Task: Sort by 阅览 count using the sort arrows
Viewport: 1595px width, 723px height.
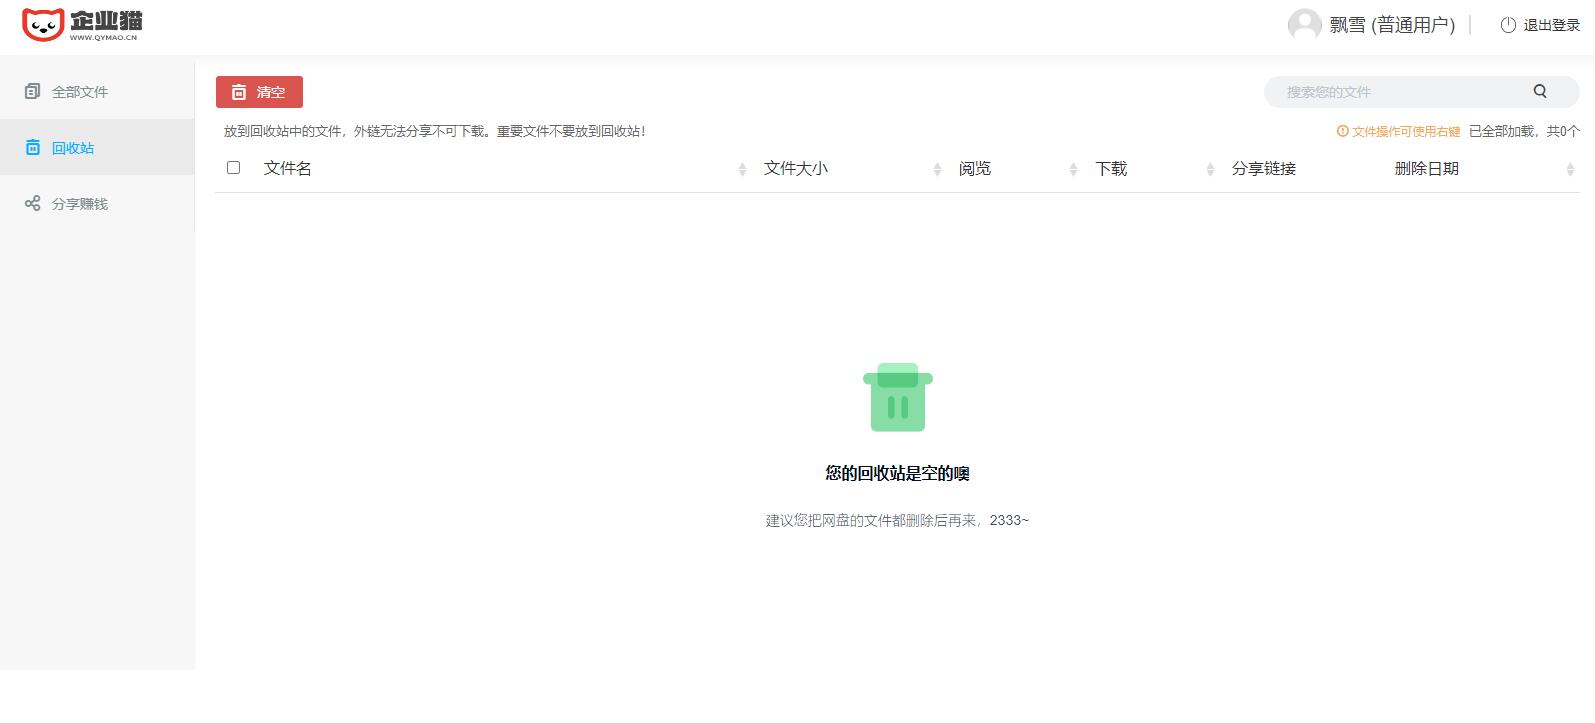Action: coord(1073,170)
